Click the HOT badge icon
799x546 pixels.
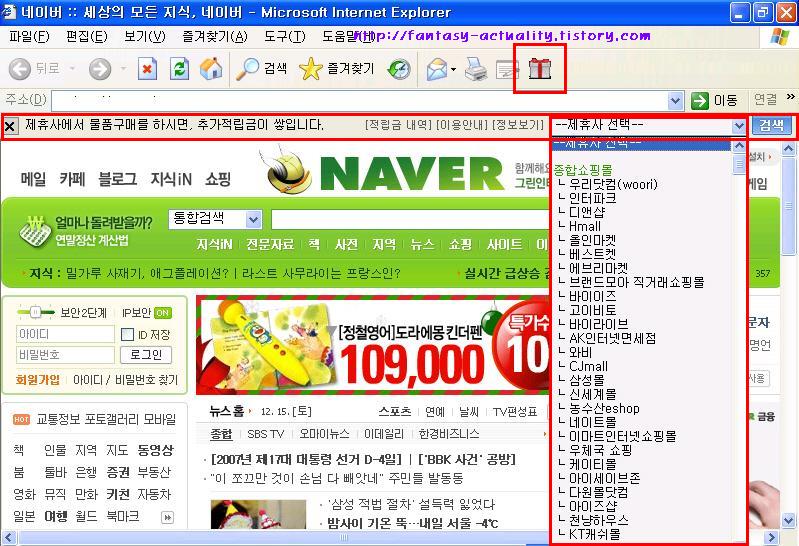tap(21, 420)
